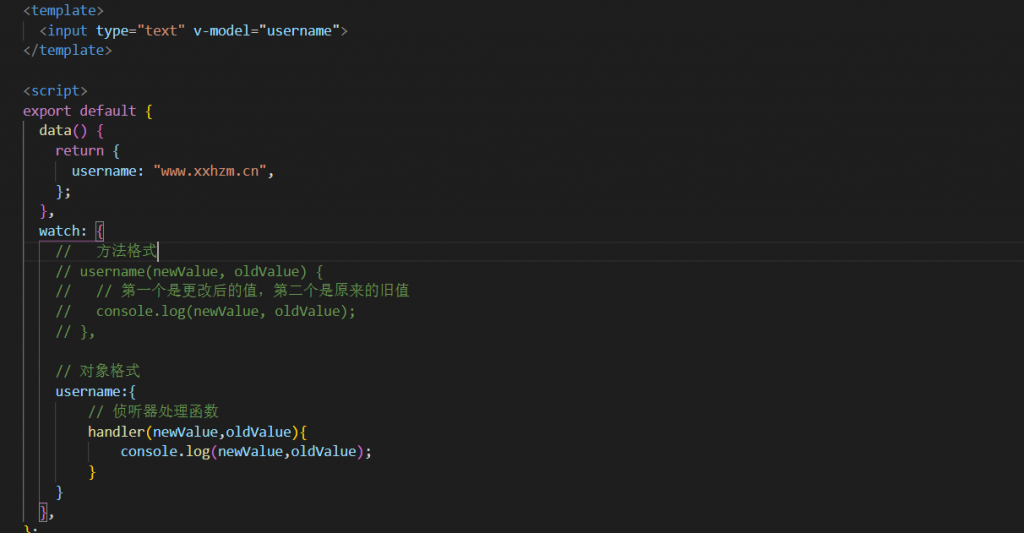Click the v-model="username" attribute

tap(266, 30)
